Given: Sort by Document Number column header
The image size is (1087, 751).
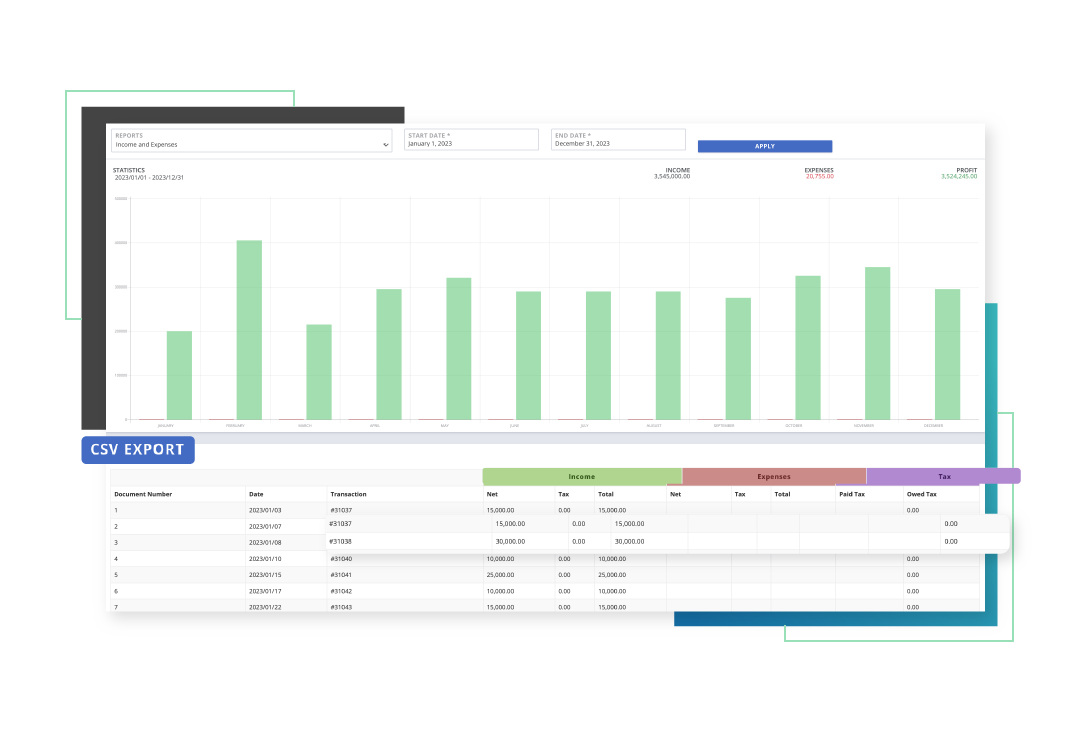Looking at the screenshot, I should pos(143,494).
